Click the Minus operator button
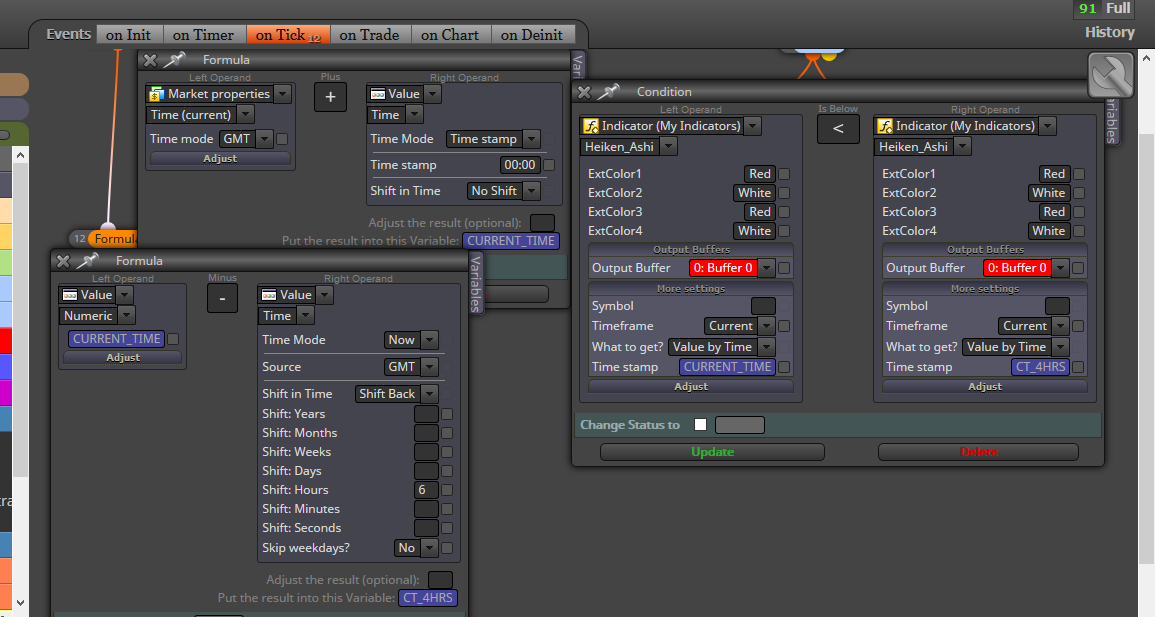The height and width of the screenshot is (617, 1155). click(222, 298)
